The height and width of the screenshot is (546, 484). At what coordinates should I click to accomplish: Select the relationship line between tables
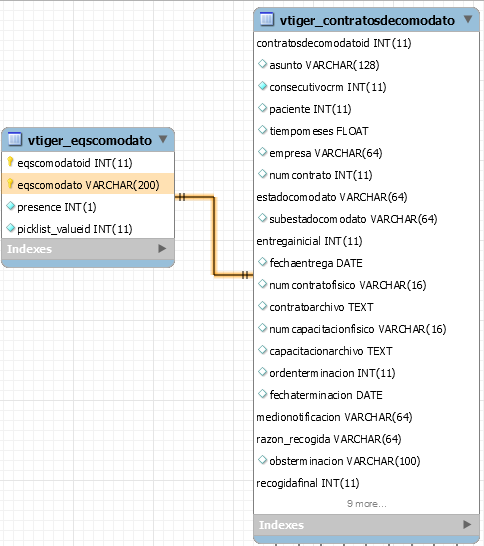point(214,236)
